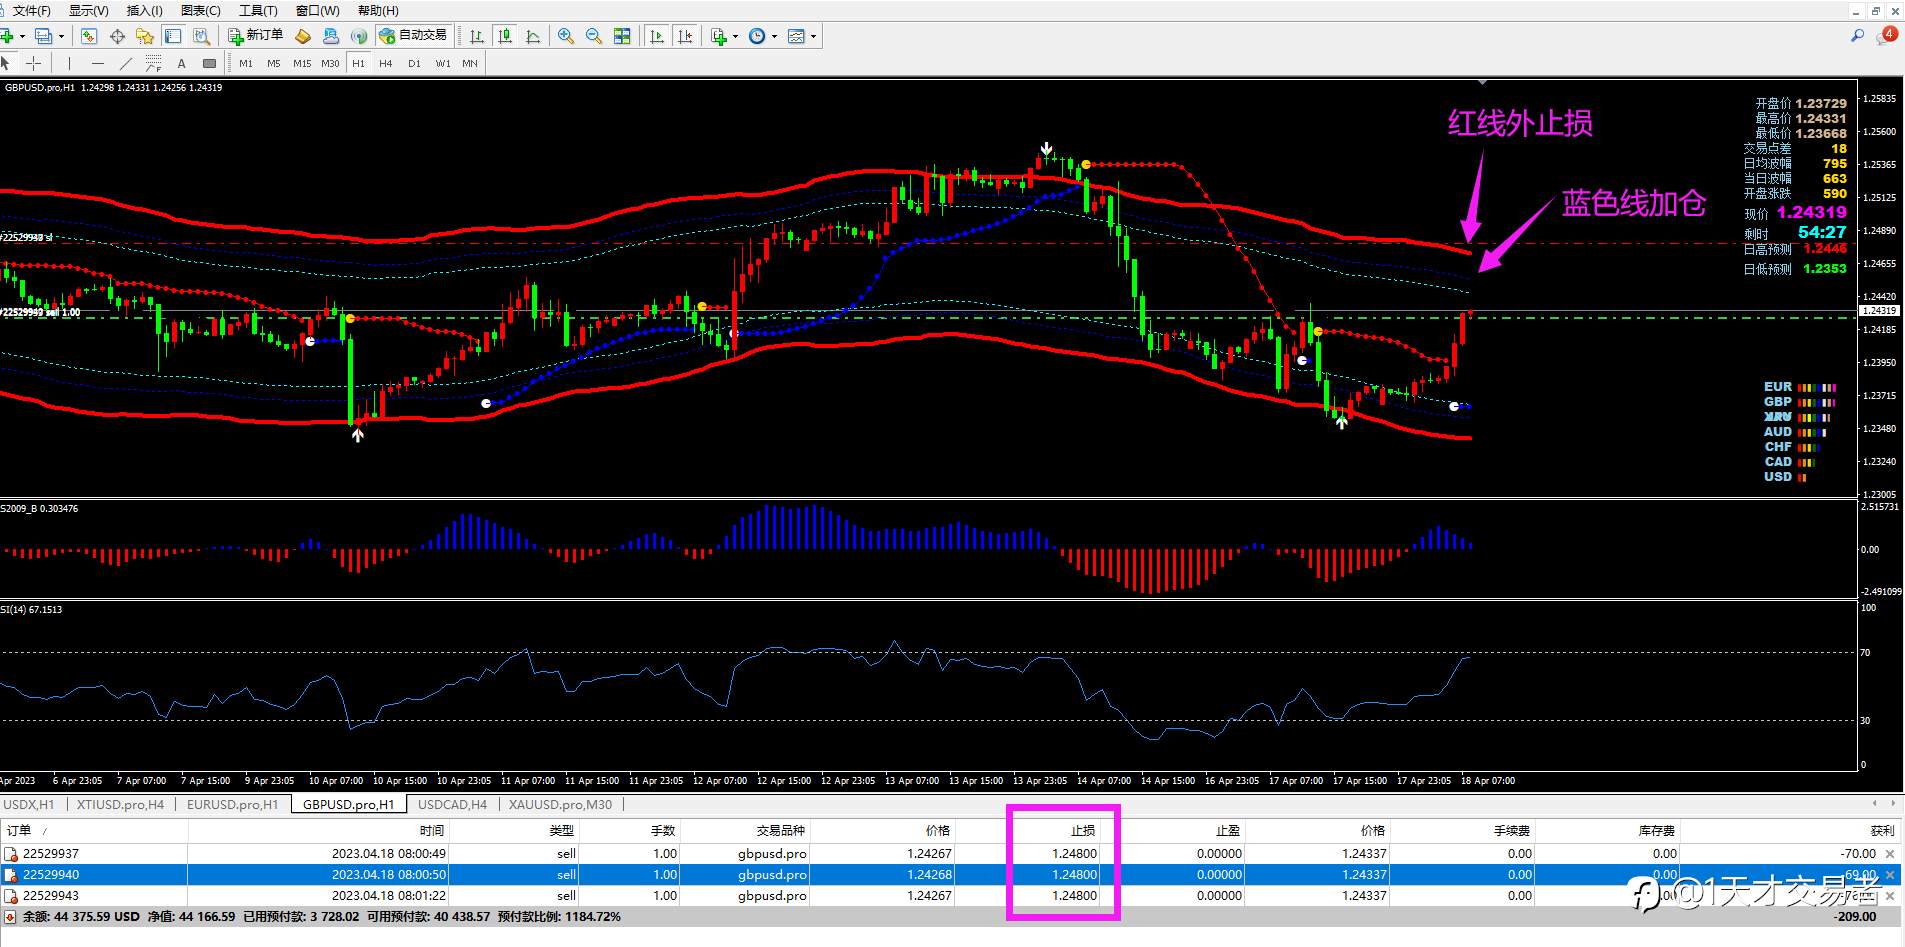1905x947 pixels.
Task: Switch timeframe to M30
Action: pyautogui.click(x=330, y=63)
